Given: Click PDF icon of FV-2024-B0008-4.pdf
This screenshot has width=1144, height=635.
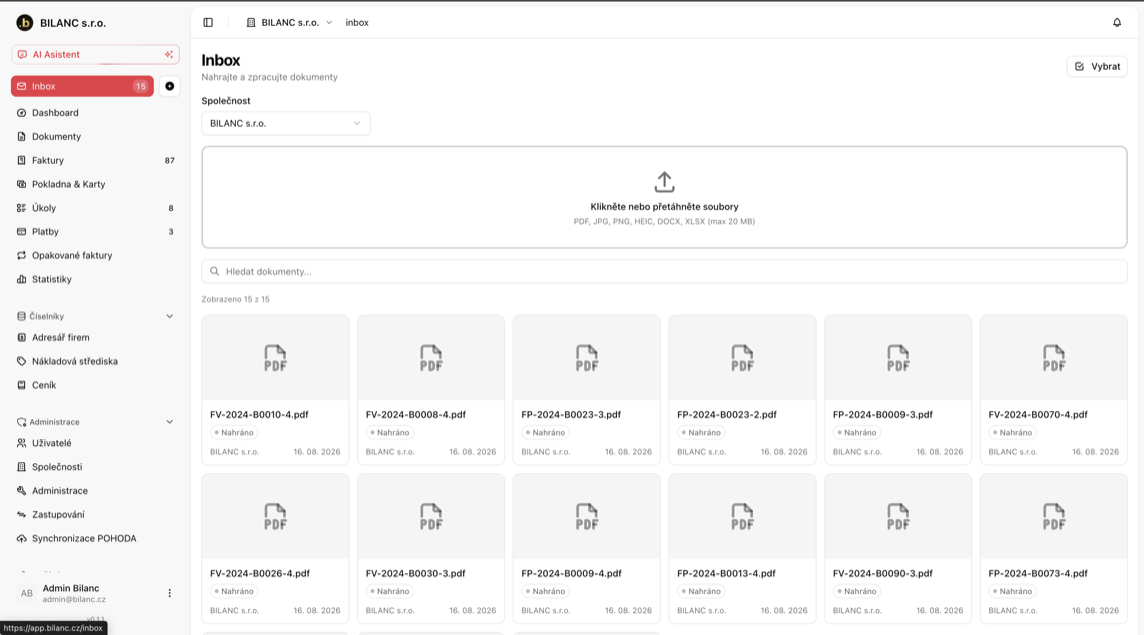Looking at the screenshot, I should pos(430,358).
